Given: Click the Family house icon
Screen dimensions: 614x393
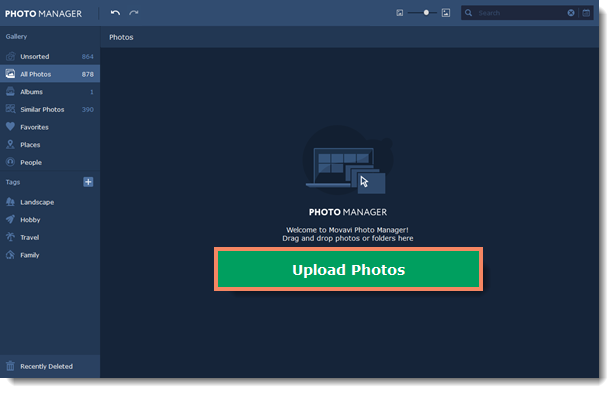Looking at the screenshot, I should pyautogui.click(x=11, y=254).
